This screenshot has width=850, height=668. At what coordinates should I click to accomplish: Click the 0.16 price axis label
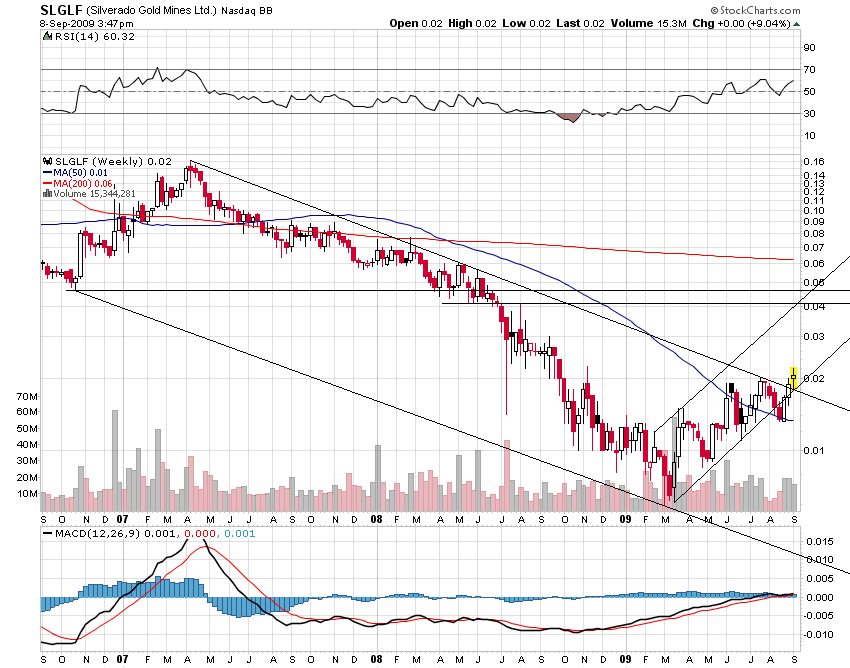point(814,162)
